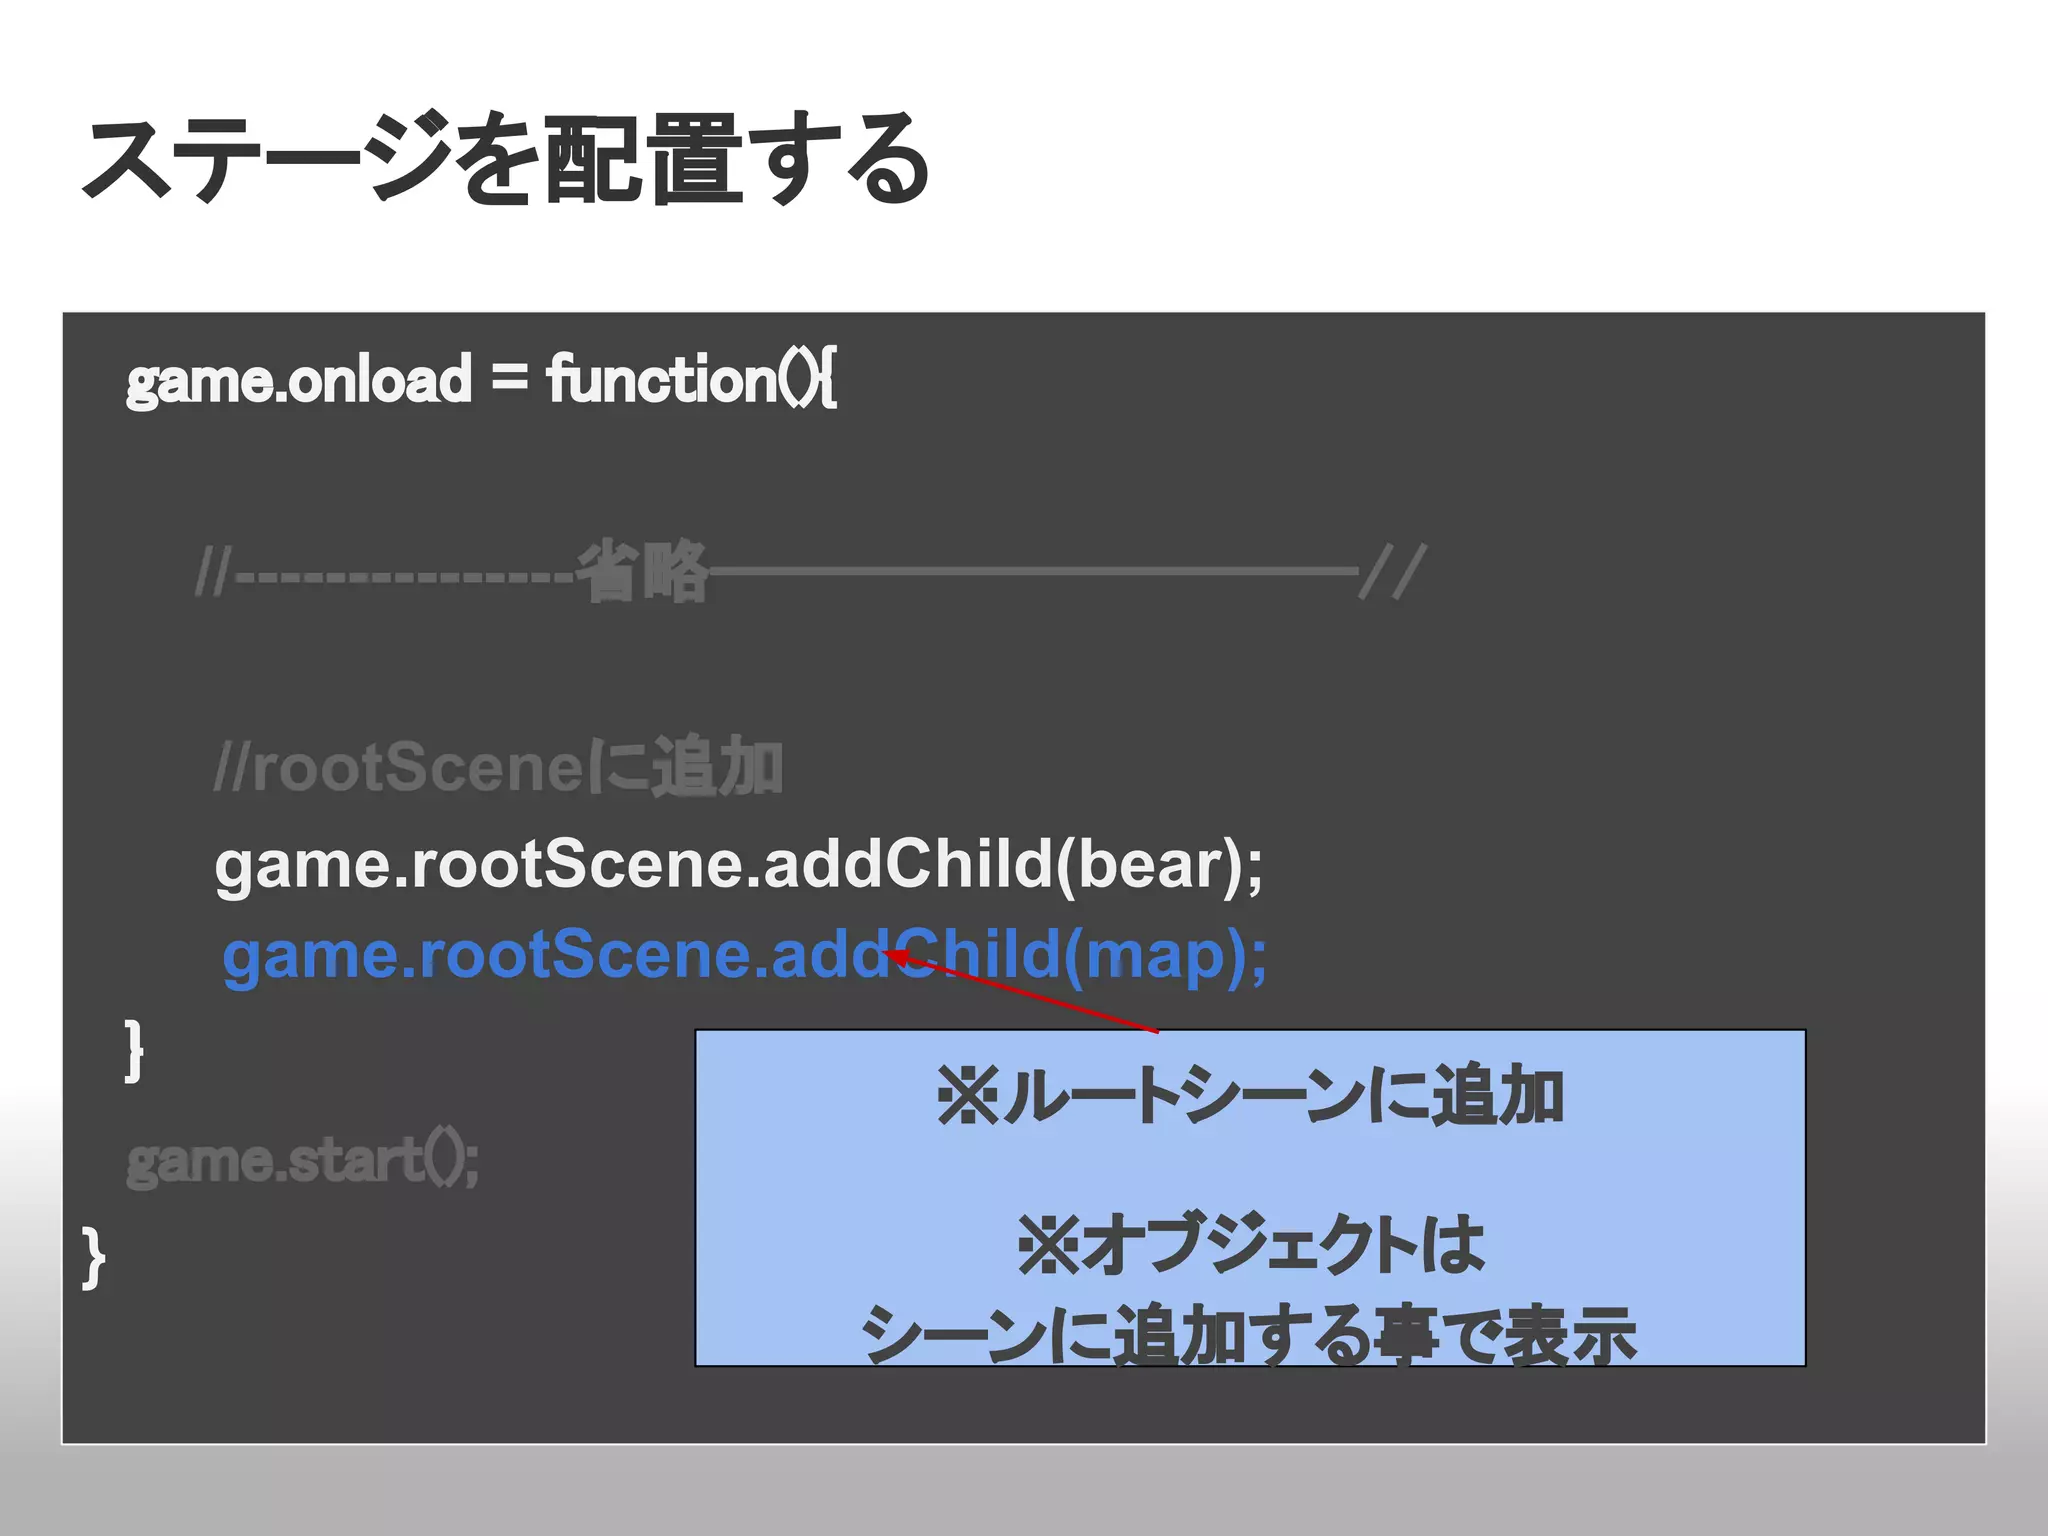Click the note シーンに追加する事で表示
This screenshot has width=2048, height=1536.
pos(1250,1335)
